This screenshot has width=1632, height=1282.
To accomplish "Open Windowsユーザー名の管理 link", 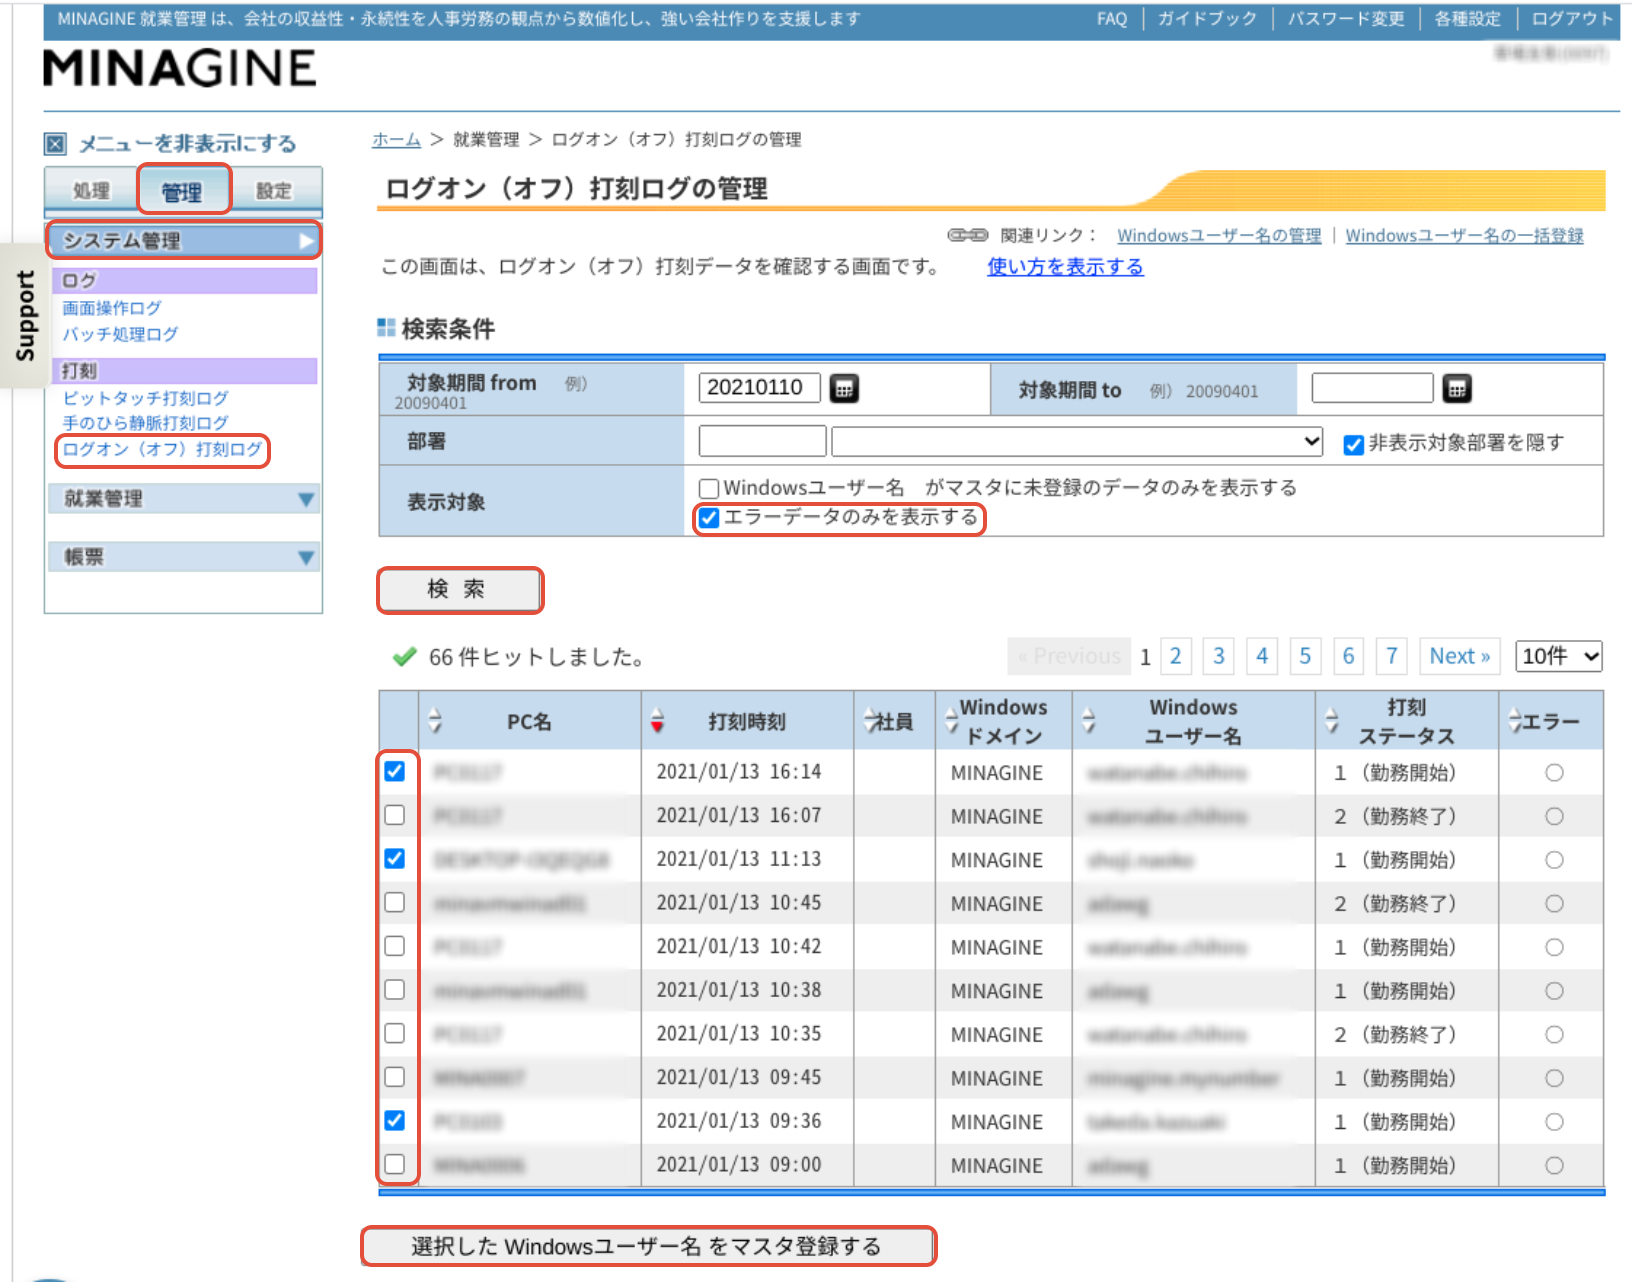I will click(x=1219, y=236).
